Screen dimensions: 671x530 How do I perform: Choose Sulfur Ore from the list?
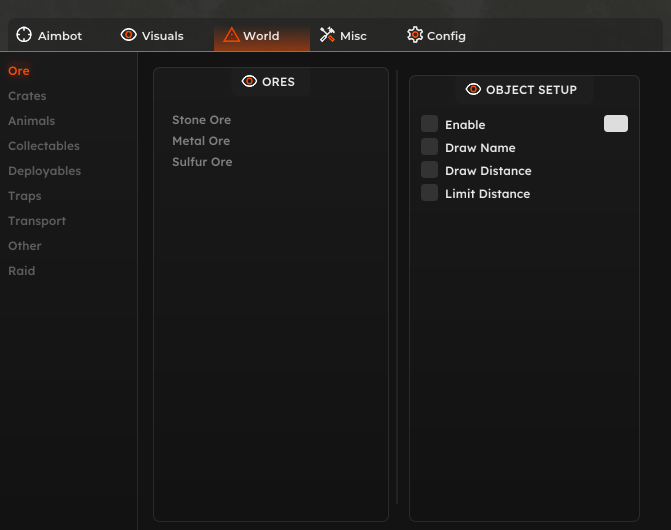point(202,162)
